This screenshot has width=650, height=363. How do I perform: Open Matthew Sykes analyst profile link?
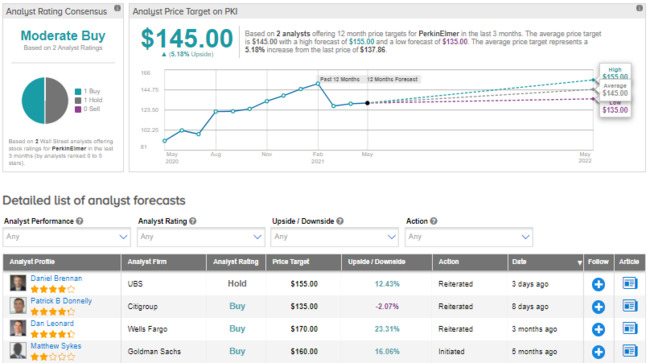pos(56,346)
